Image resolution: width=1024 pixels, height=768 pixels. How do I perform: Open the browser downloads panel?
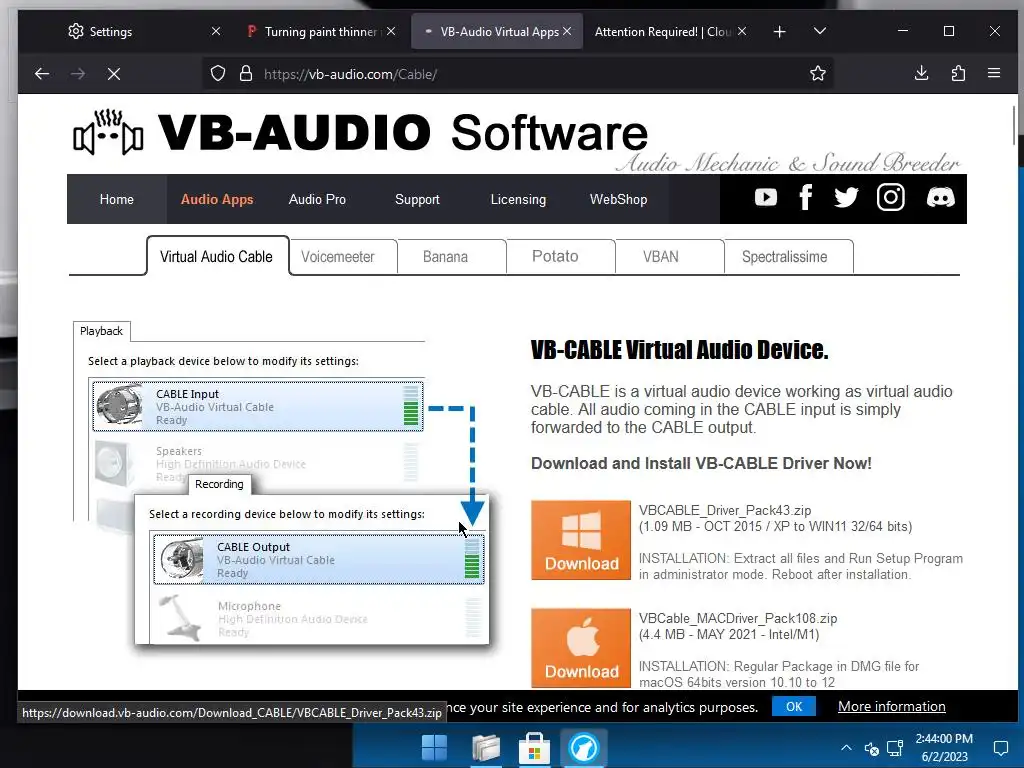click(x=921, y=73)
